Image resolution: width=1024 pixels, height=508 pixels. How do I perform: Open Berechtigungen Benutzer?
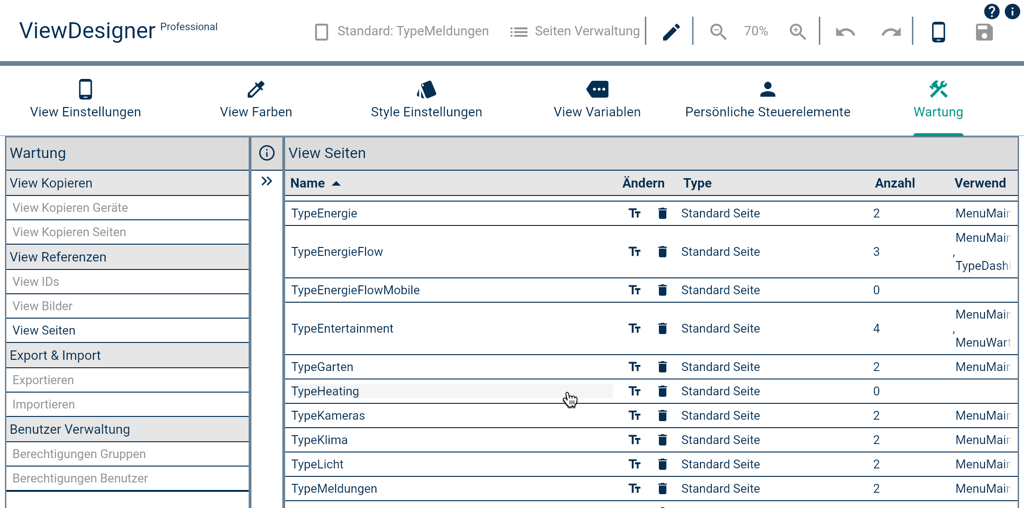pyautogui.click(x=128, y=478)
